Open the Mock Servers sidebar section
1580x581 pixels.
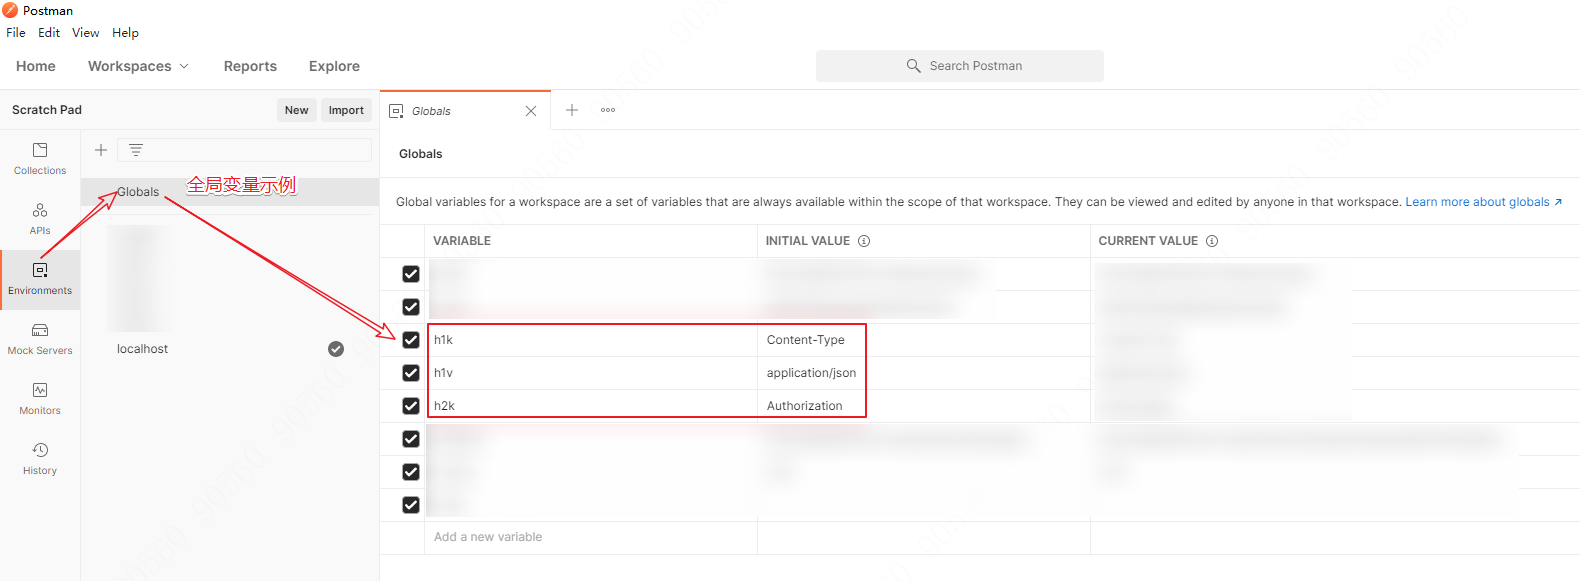[x=40, y=339]
